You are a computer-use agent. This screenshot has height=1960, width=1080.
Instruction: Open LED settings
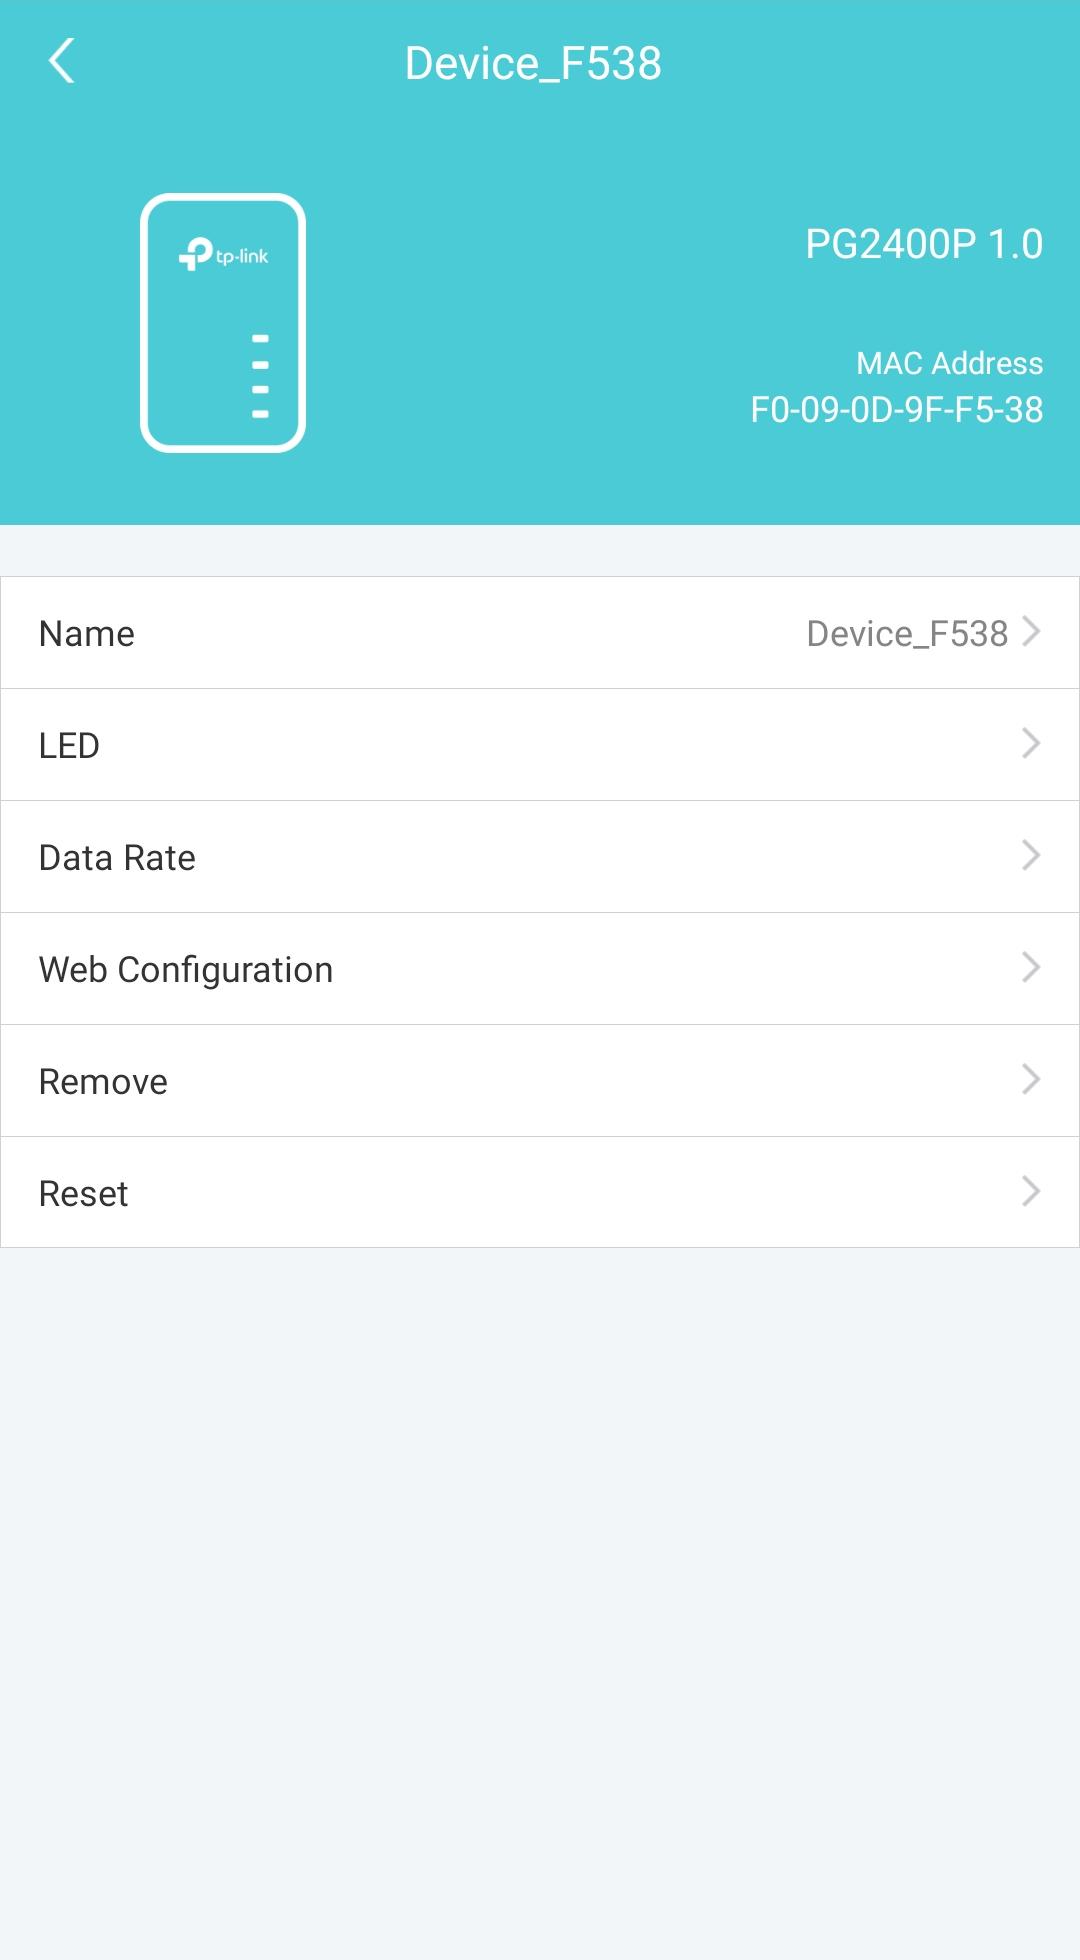coord(540,745)
